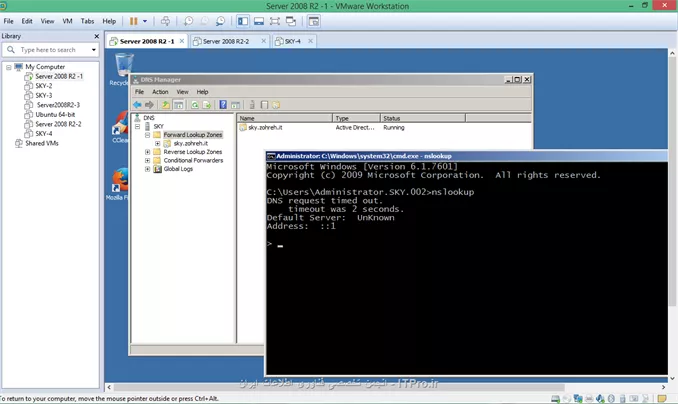
Task: Collapse Forward Lookup Zones node
Action: tap(147, 135)
